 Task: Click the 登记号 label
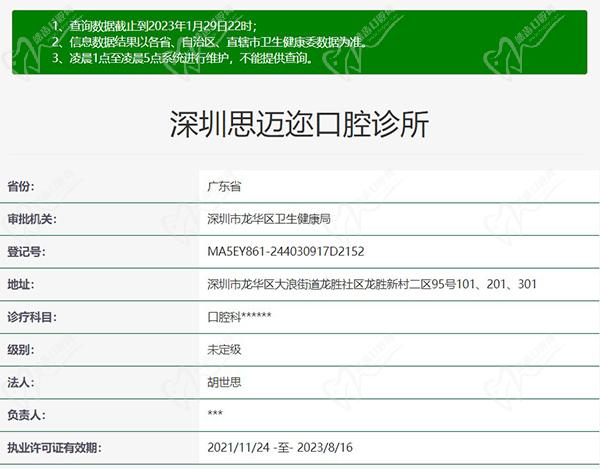tap(26, 252)
